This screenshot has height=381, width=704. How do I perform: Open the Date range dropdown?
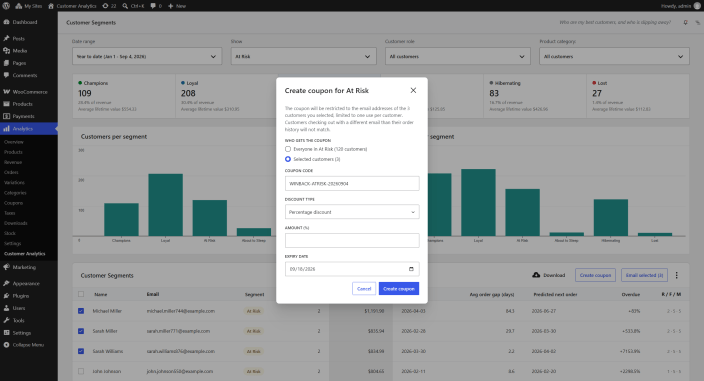pyautogui.click(x=147, y=57)
